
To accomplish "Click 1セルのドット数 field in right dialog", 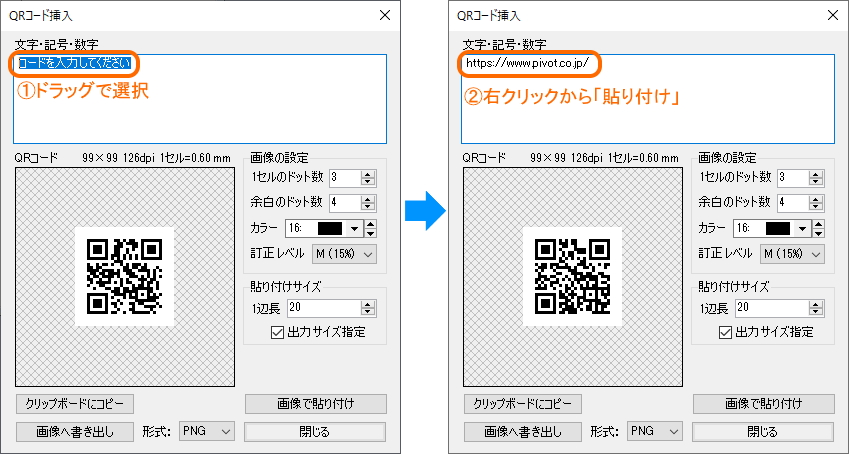I will [793, 177].
